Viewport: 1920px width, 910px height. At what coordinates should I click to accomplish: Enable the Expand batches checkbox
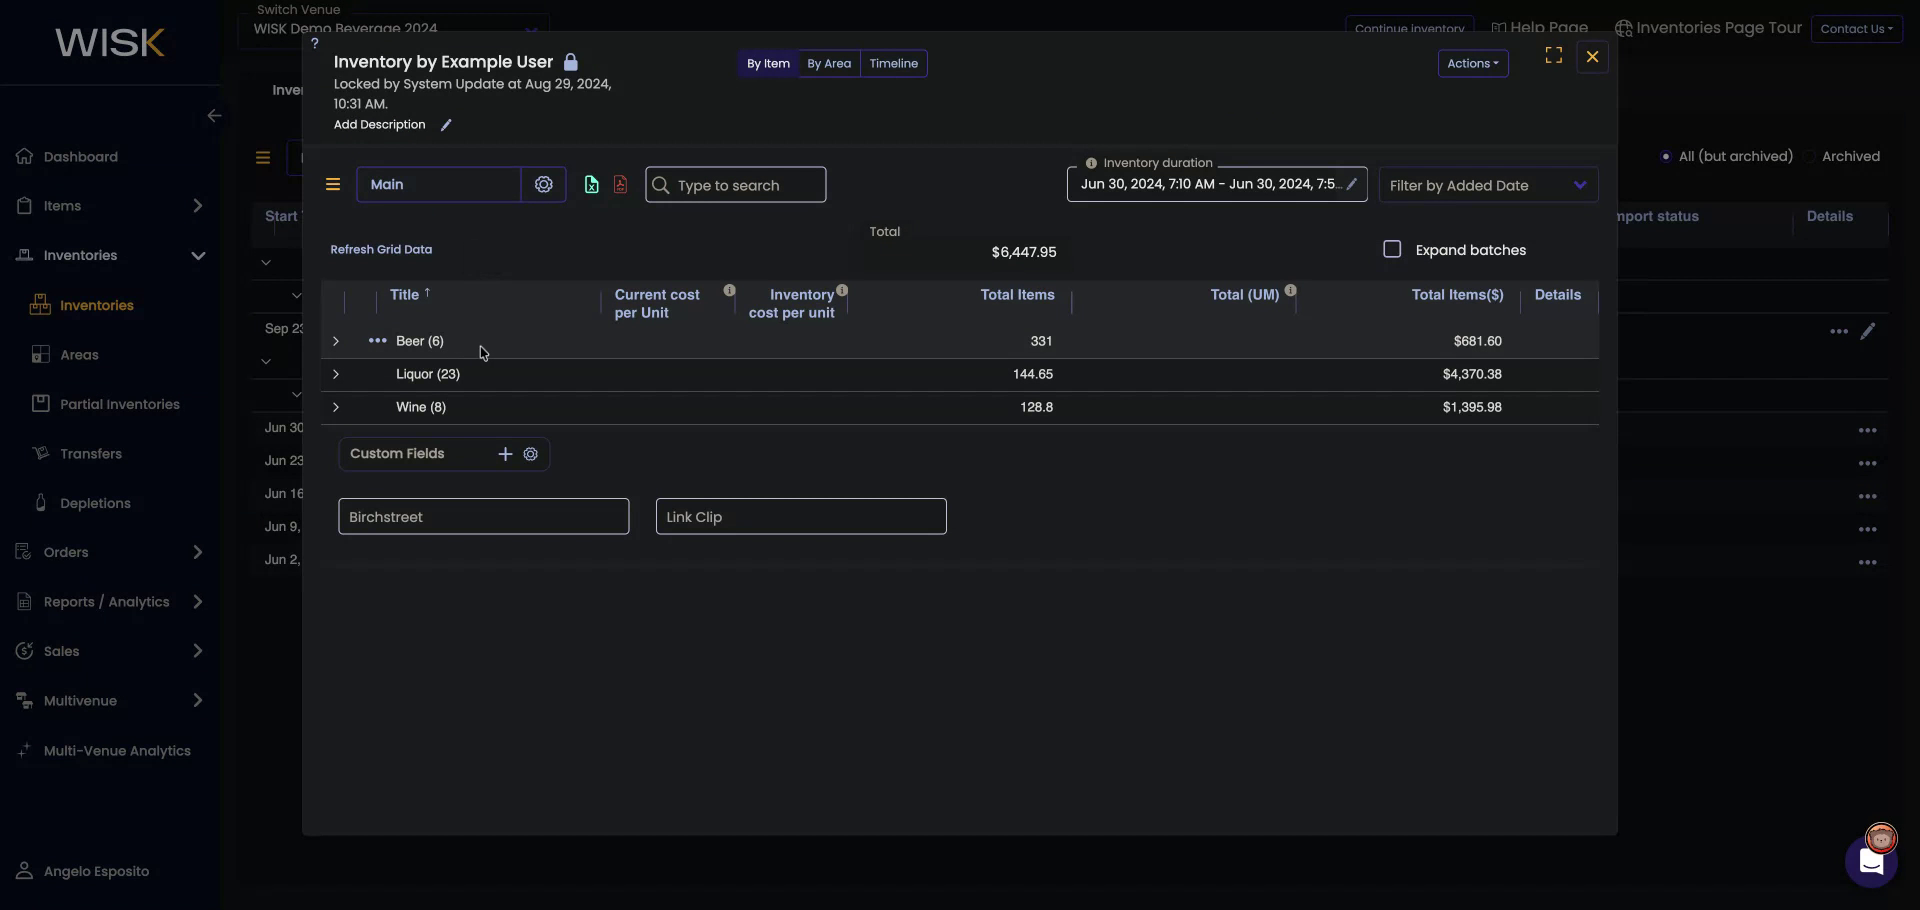coord(1393,249)
